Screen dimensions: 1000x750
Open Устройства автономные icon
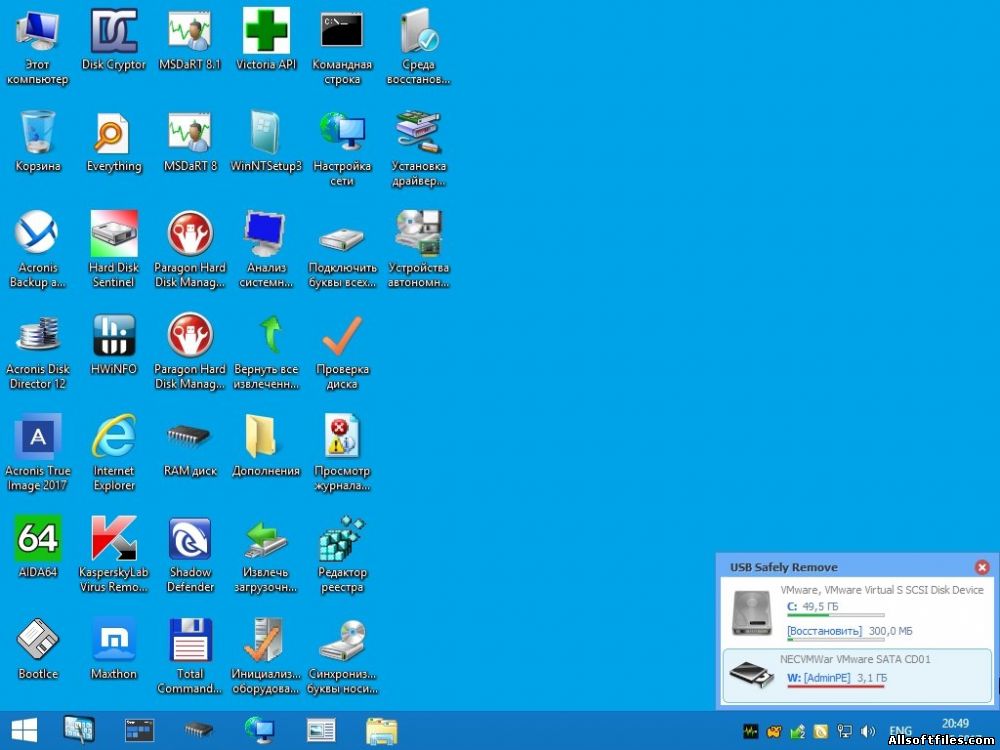pyautogui.click(x=418, y=249)
